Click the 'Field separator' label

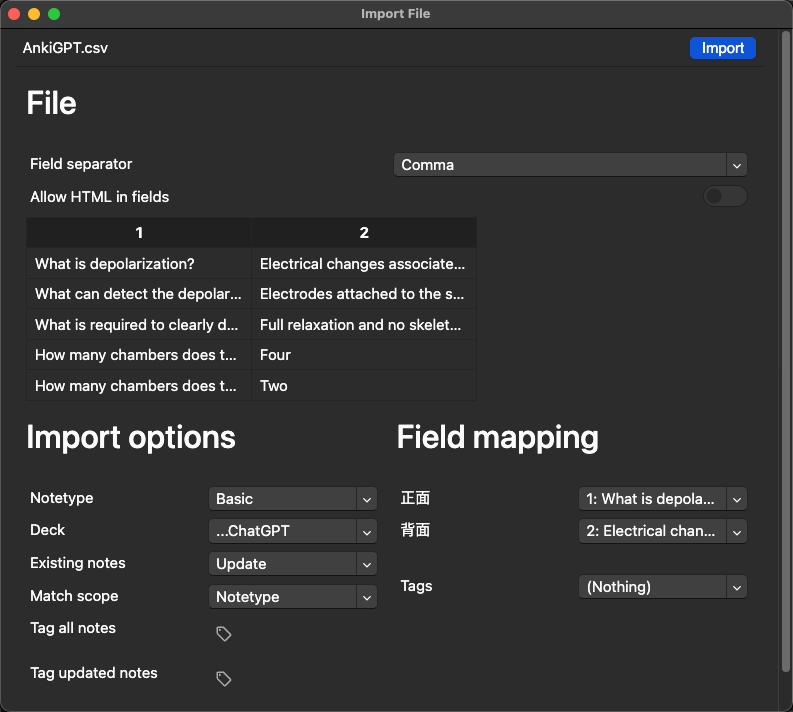click(x=81, y=164)
